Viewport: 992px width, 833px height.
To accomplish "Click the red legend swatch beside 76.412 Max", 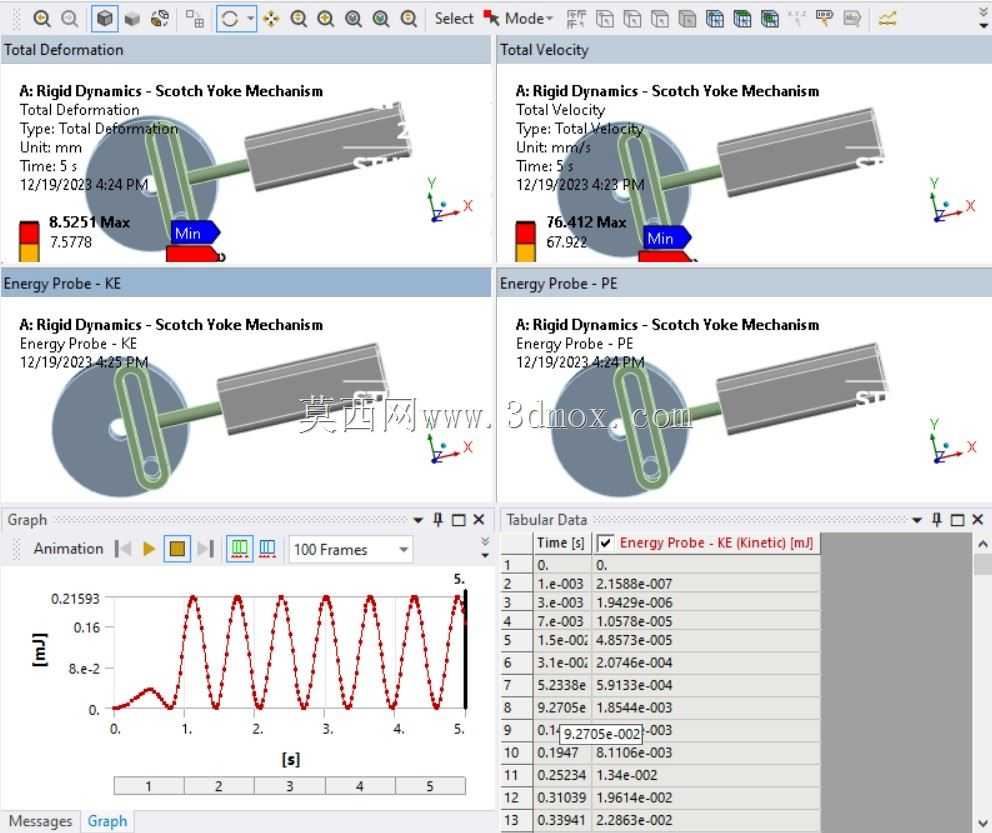I will click(x=525, y=232).
